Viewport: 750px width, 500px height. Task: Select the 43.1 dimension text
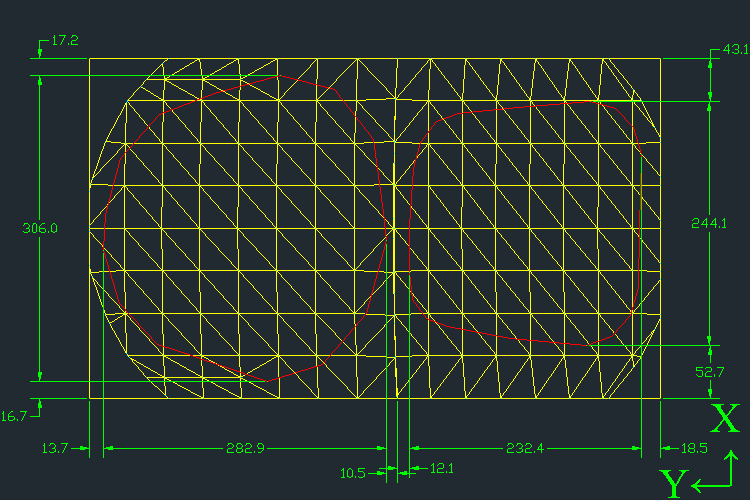(736, 49)
